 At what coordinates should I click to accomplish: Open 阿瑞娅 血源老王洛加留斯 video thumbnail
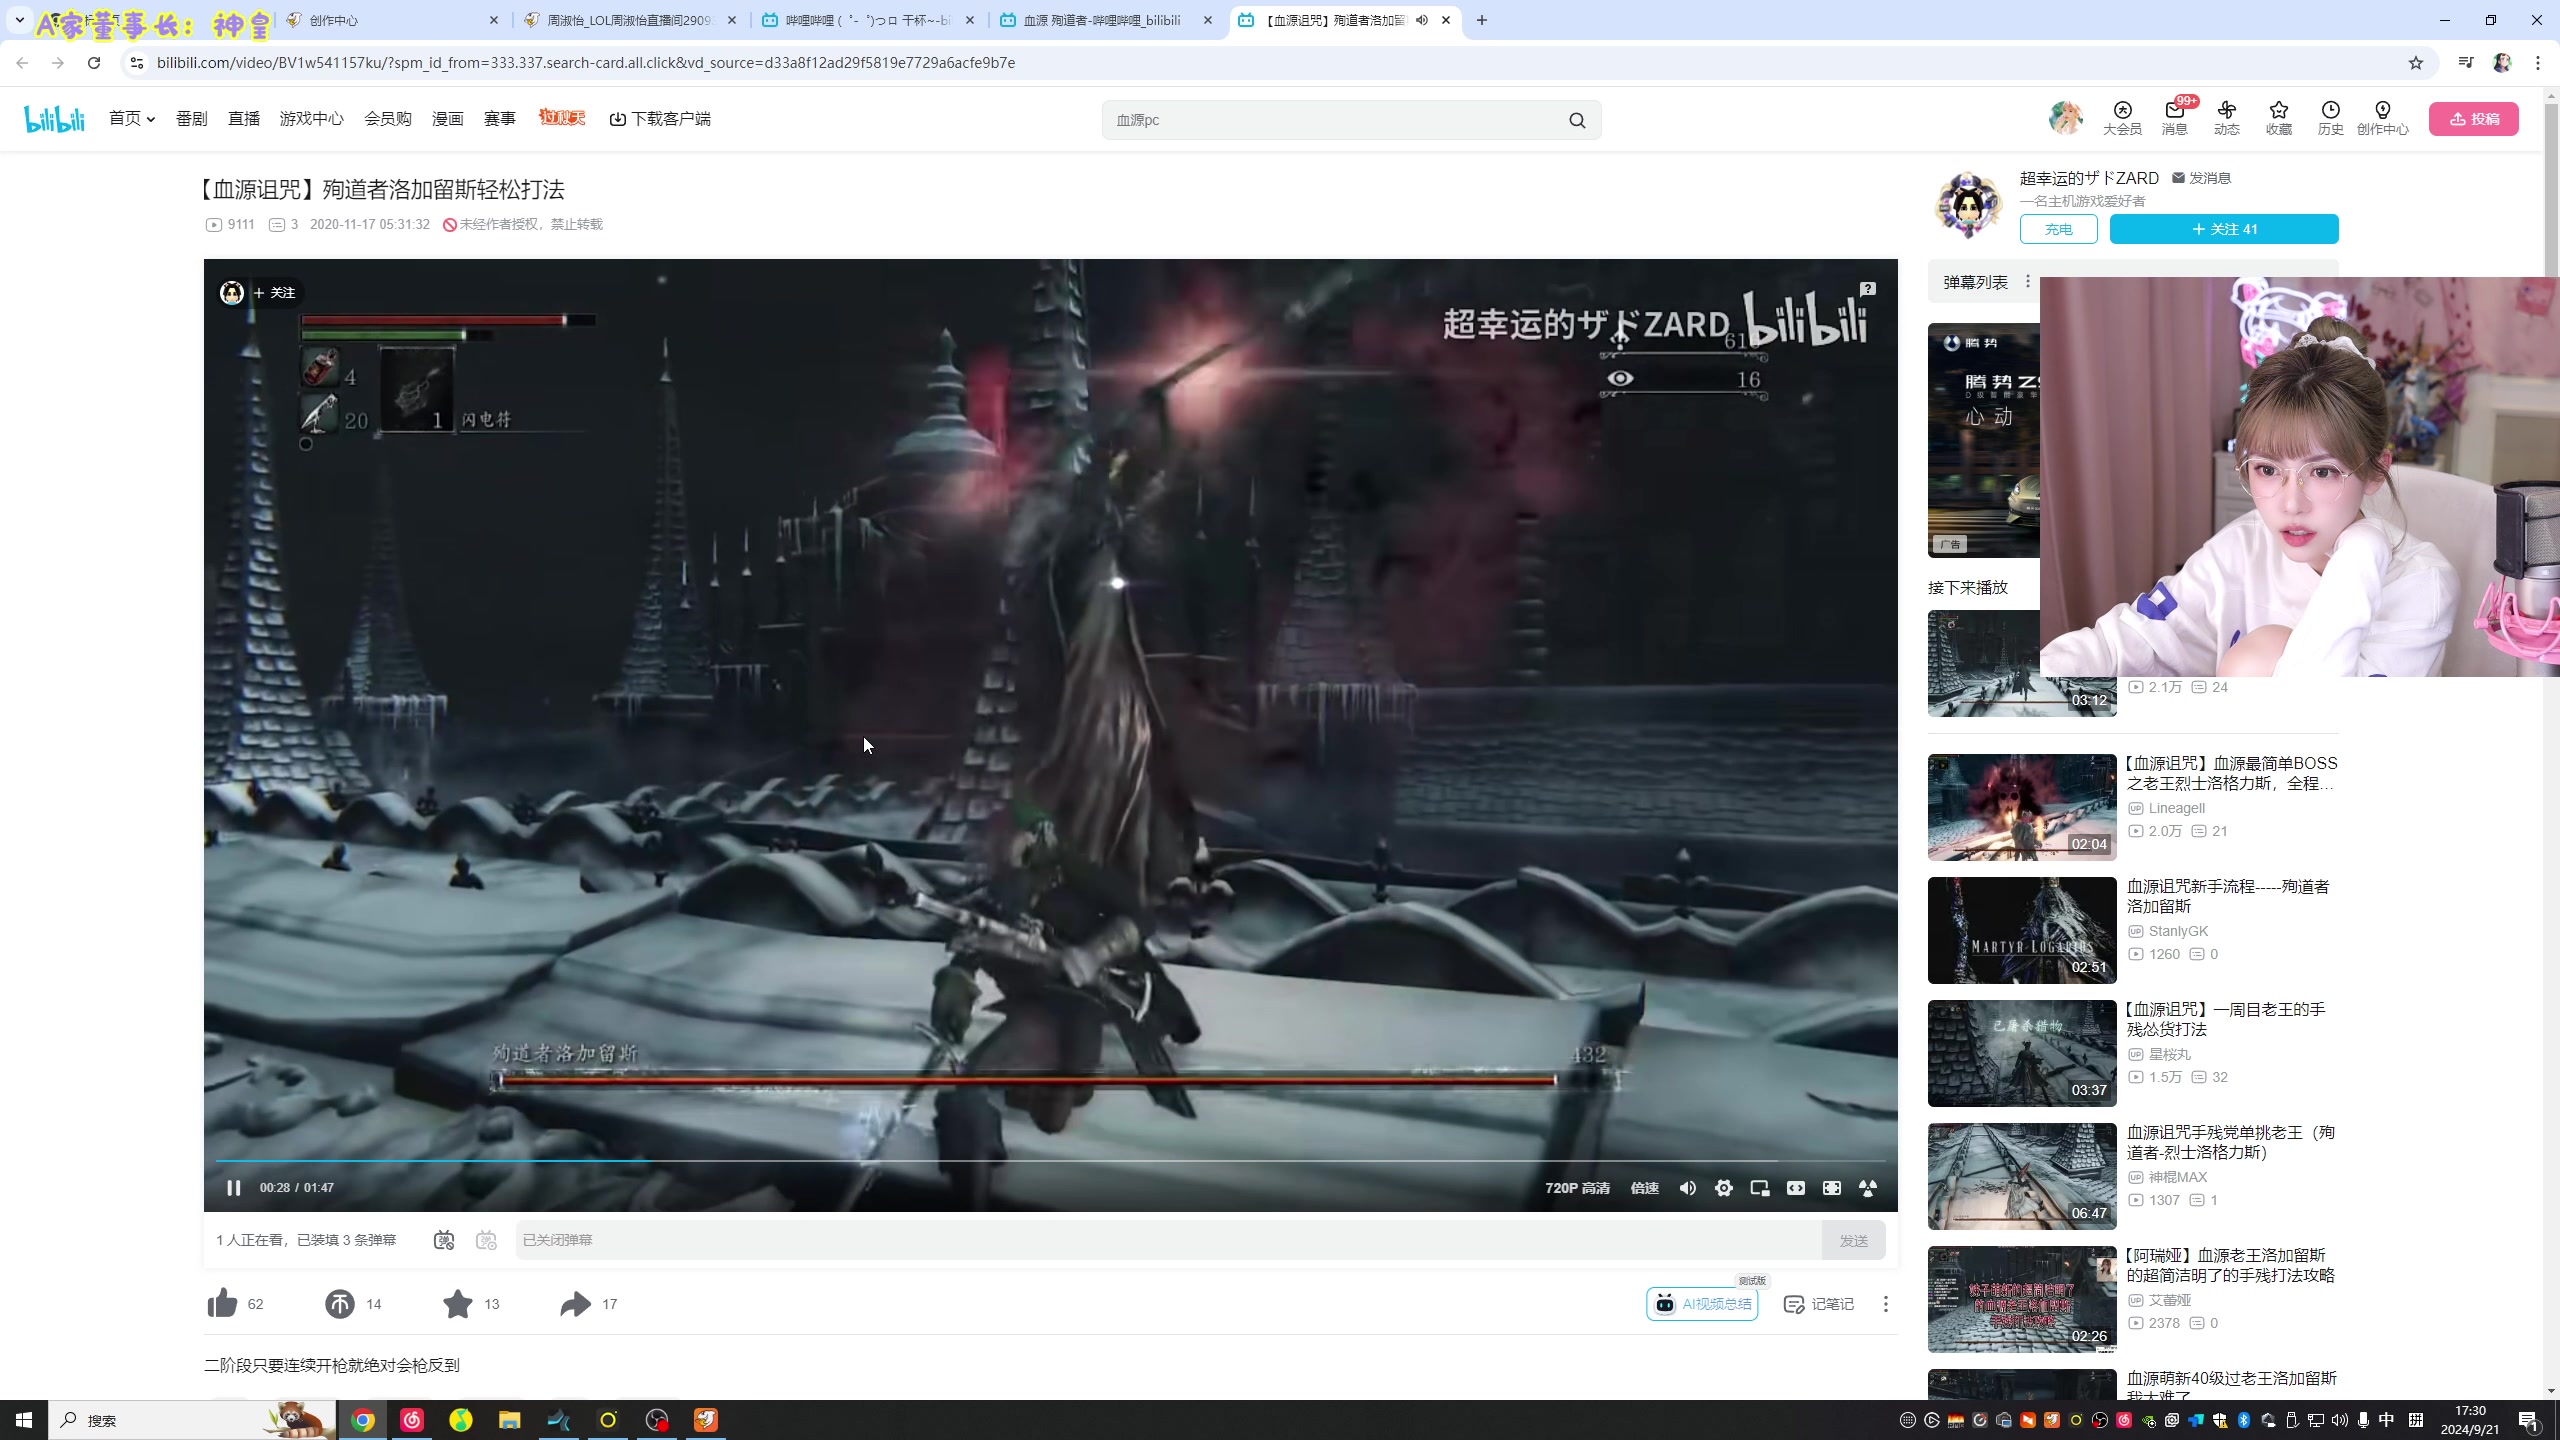coord(2022,1299)
